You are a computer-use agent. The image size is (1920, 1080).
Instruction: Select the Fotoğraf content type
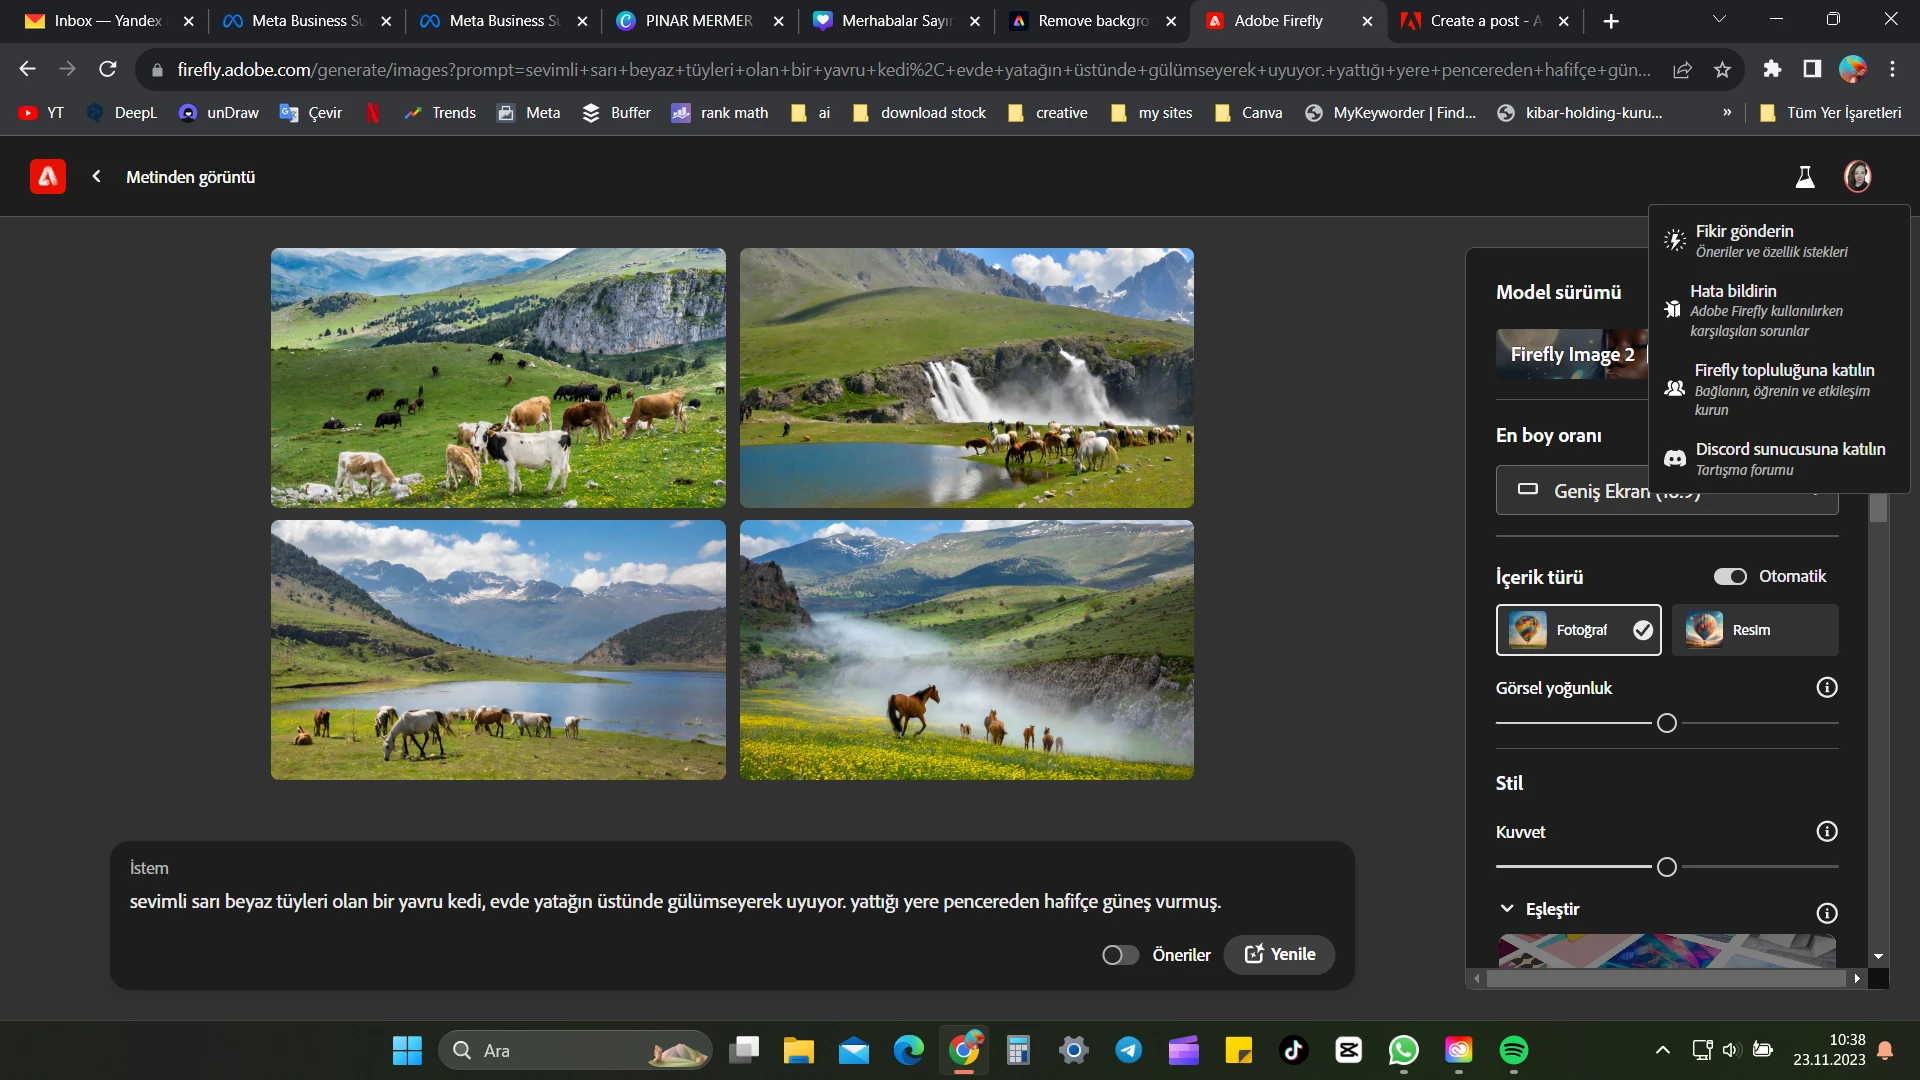click(x=1578, y=630)
